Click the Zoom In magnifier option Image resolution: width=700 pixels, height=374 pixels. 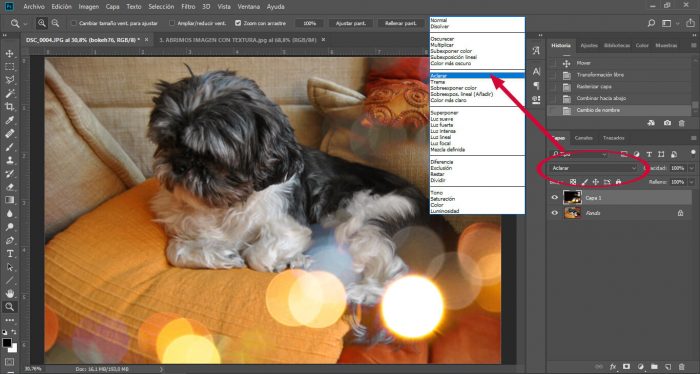tap(42, 23)
